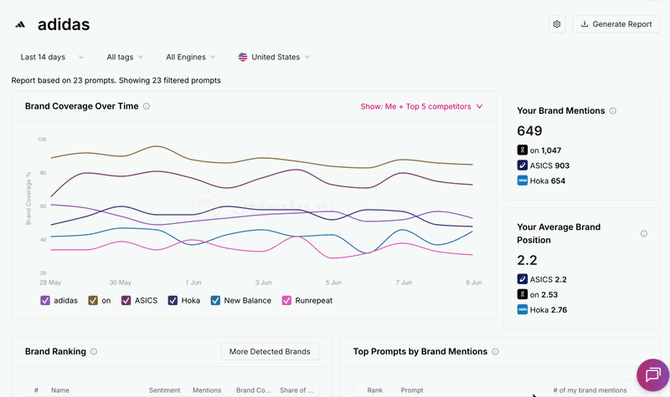This screenshot has width=670, height=397.
Task: Open info icon beside Brand Ranking
Action: (x=94, y=351)
